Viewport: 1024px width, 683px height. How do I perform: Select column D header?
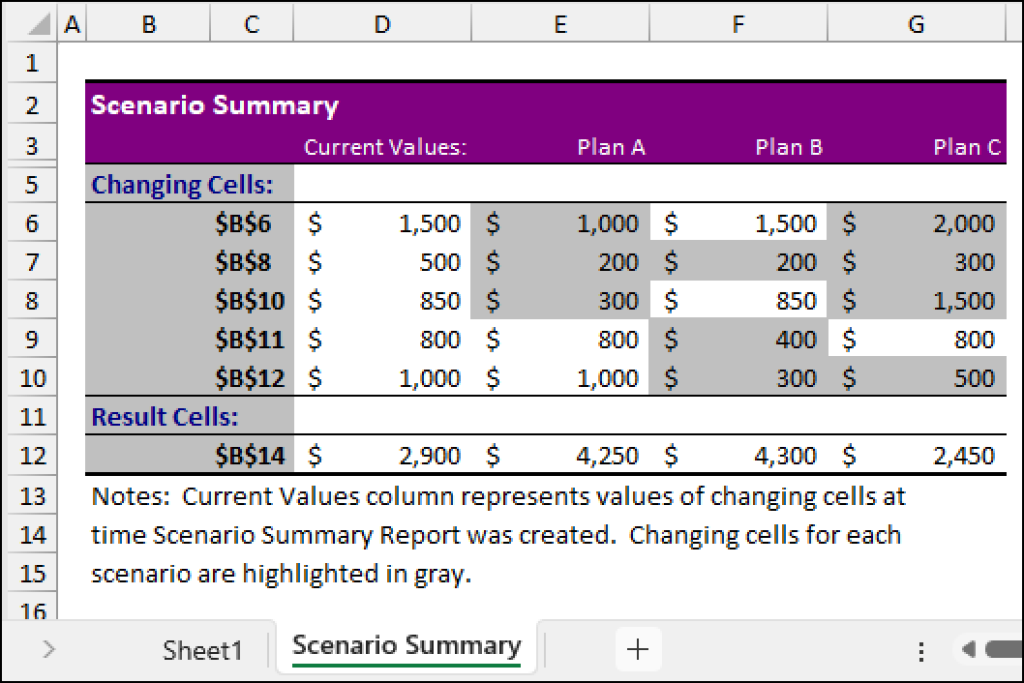[x=382, y=24]
